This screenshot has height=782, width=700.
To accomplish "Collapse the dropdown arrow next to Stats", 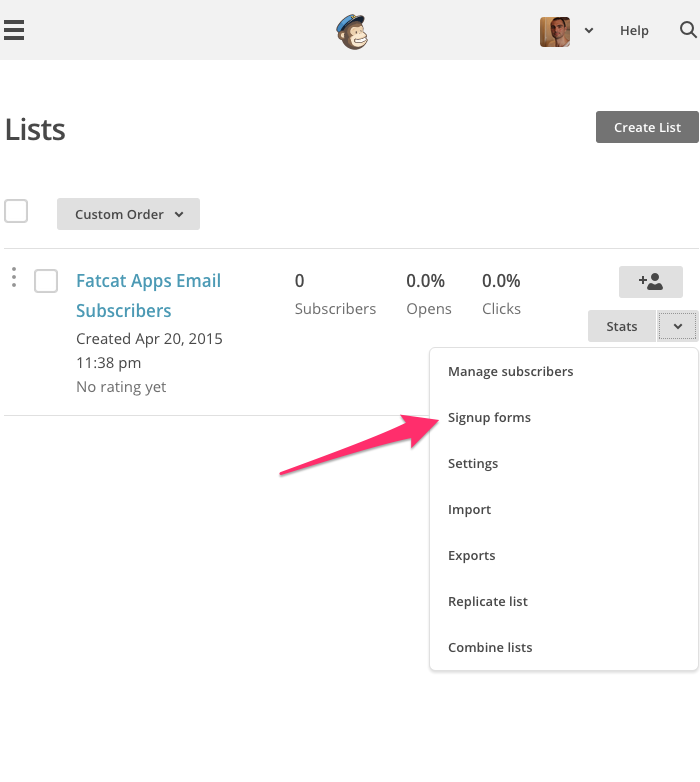I will coord(678,326).
